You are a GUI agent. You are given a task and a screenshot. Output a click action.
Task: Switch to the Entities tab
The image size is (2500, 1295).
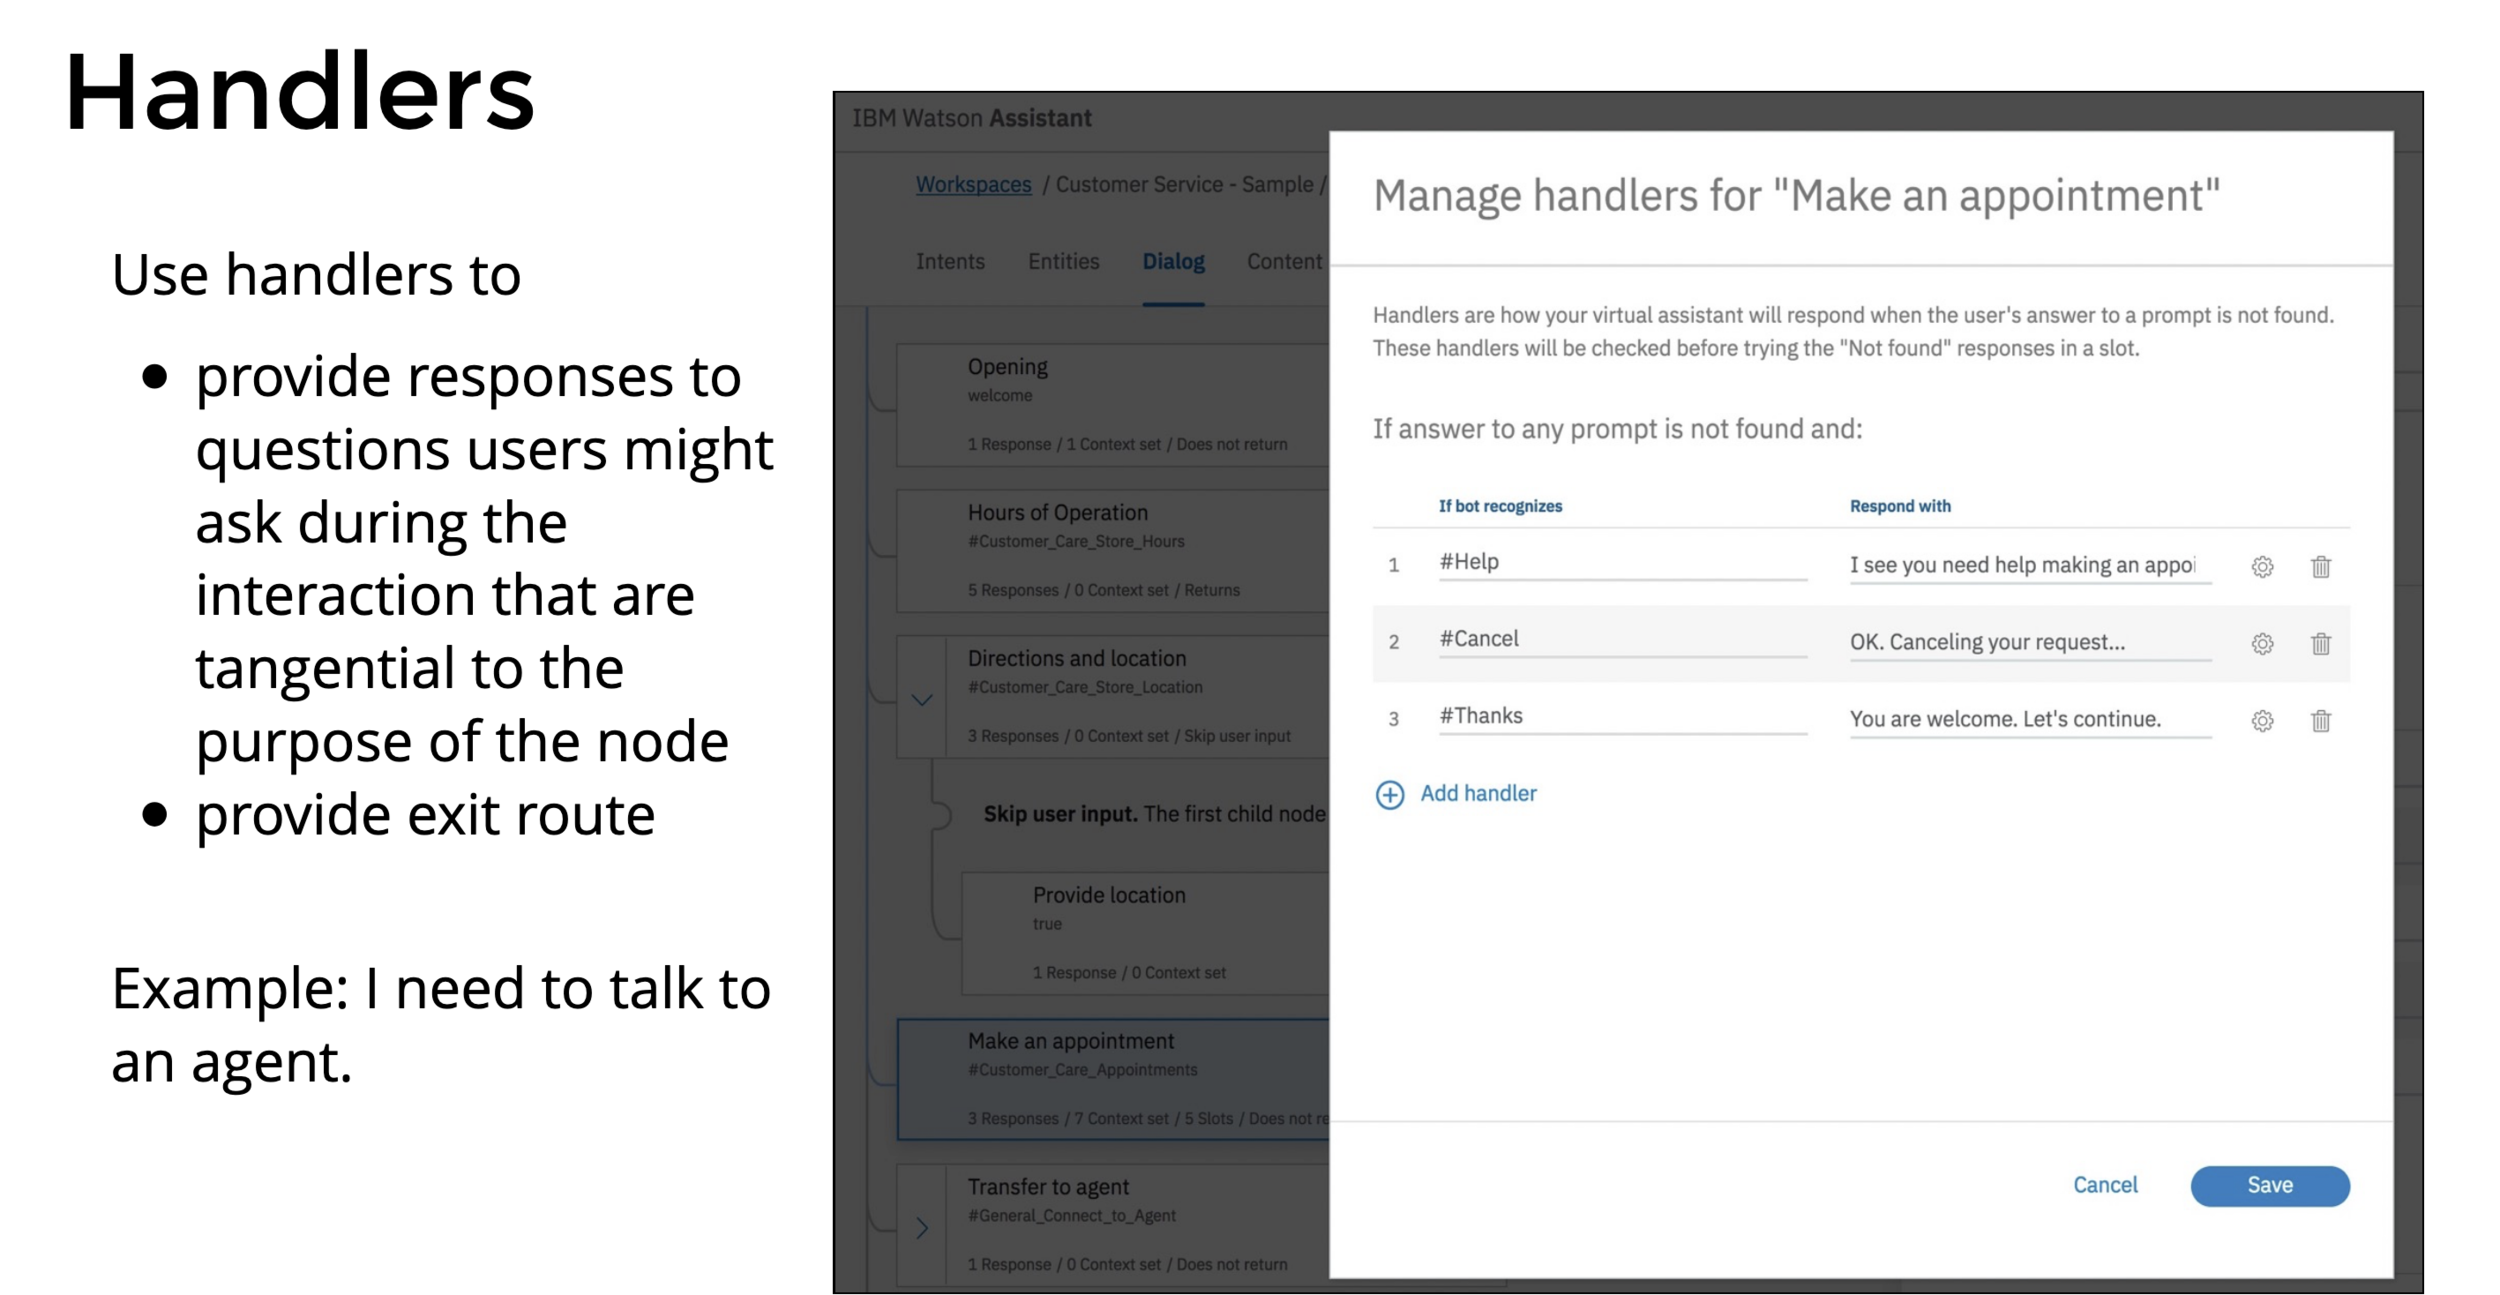[1063, 262]
